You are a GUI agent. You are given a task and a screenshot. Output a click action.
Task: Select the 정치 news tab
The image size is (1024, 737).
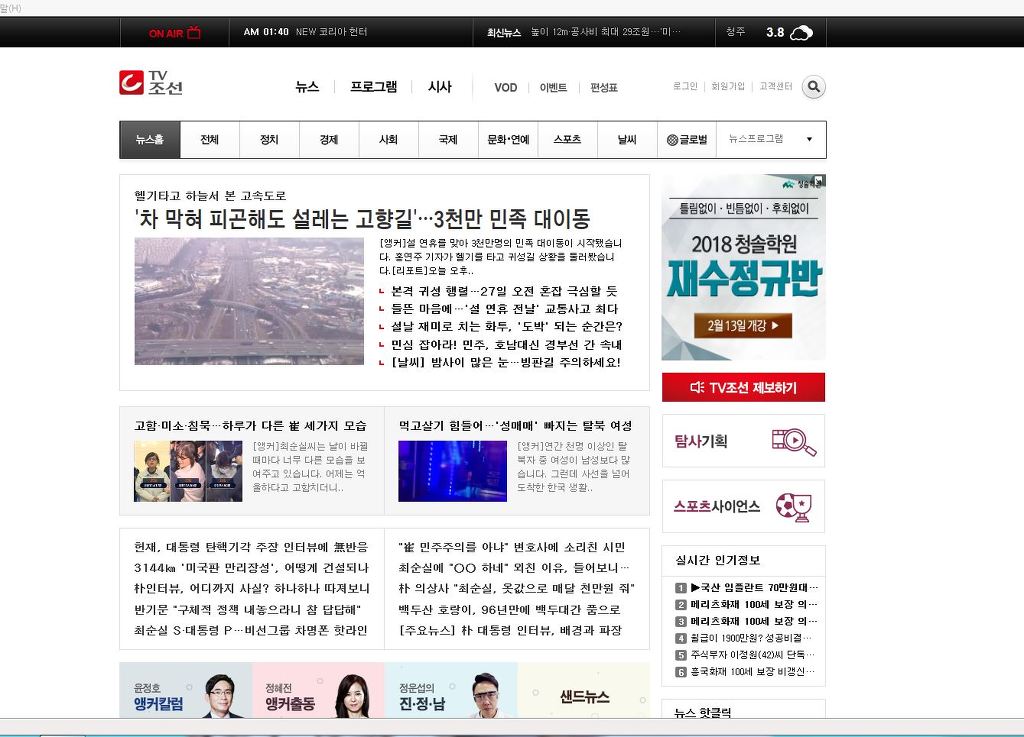(269, 140)
